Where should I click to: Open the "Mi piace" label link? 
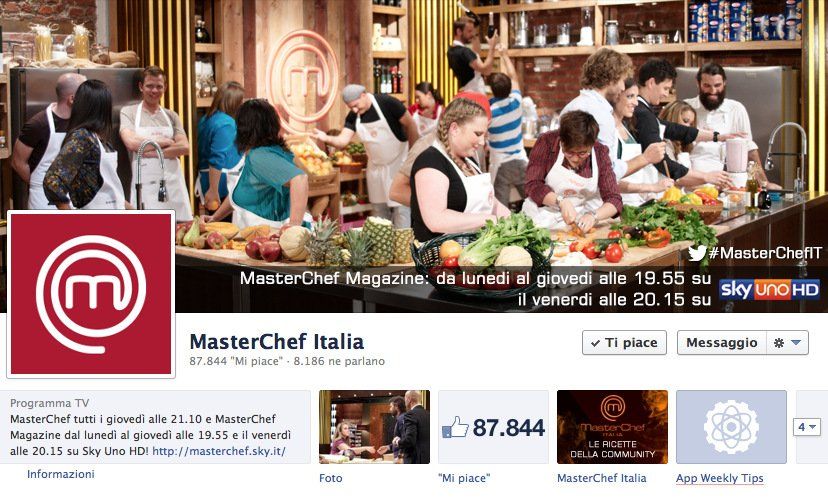pyautogui.click(x=464, y=478)
